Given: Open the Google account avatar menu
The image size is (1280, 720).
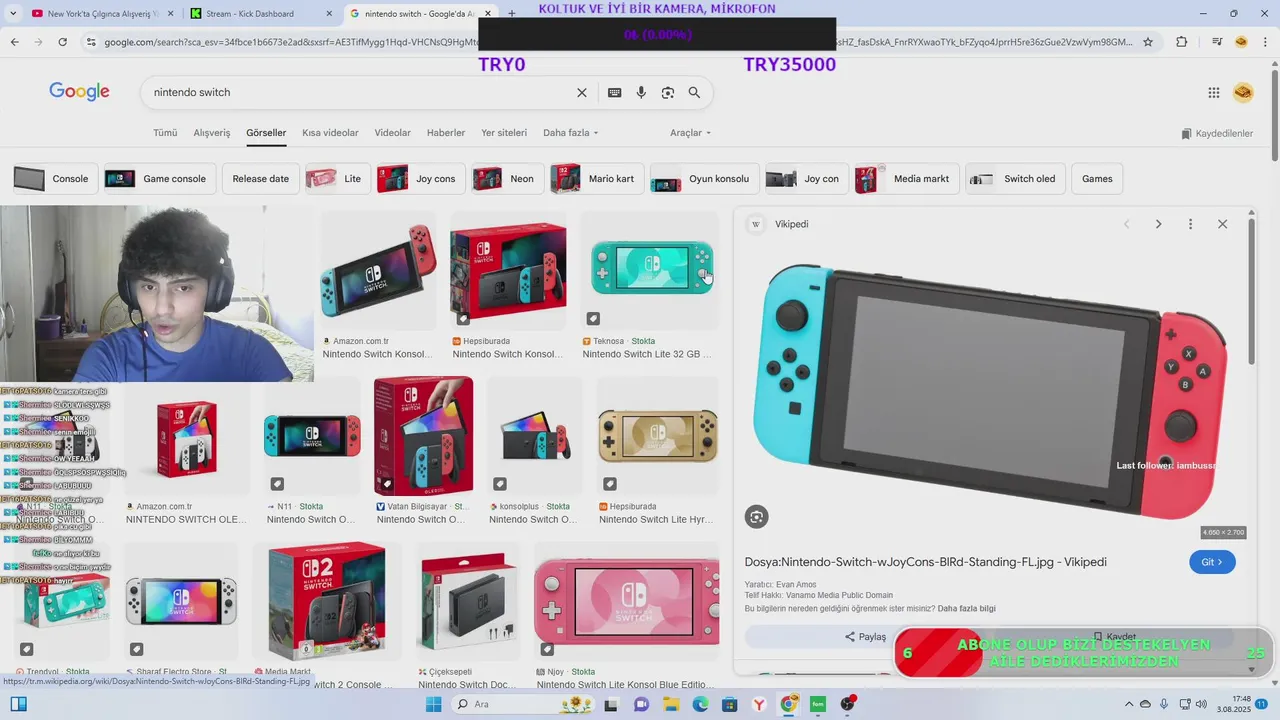Looking at the screenshot, I should click(x=1243, y=92).
